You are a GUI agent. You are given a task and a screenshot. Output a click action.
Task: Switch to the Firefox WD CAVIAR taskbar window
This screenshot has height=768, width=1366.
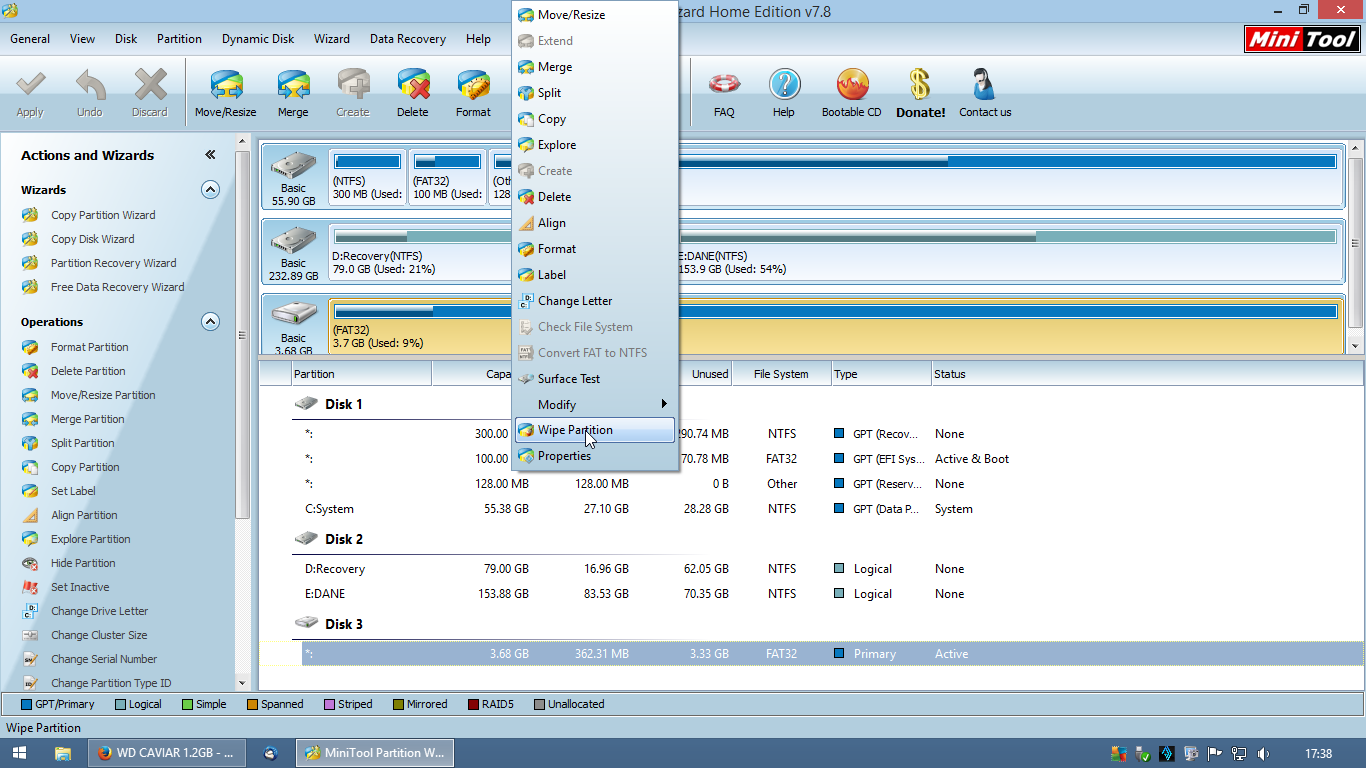pyautogui.click(x=165, y=753)
